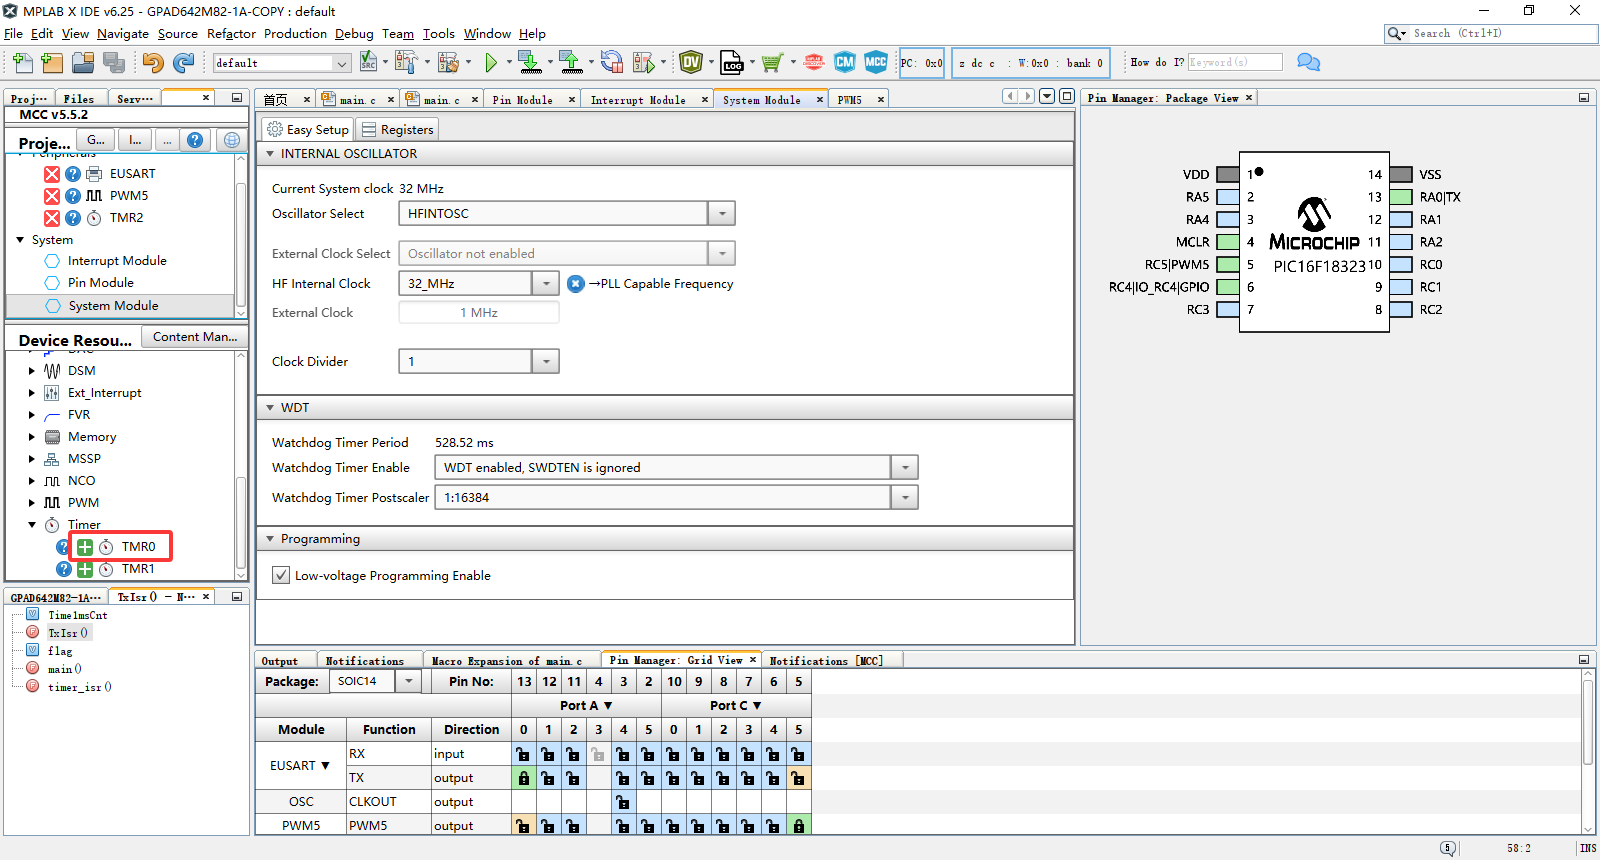Click the Content Man... button

195,337
